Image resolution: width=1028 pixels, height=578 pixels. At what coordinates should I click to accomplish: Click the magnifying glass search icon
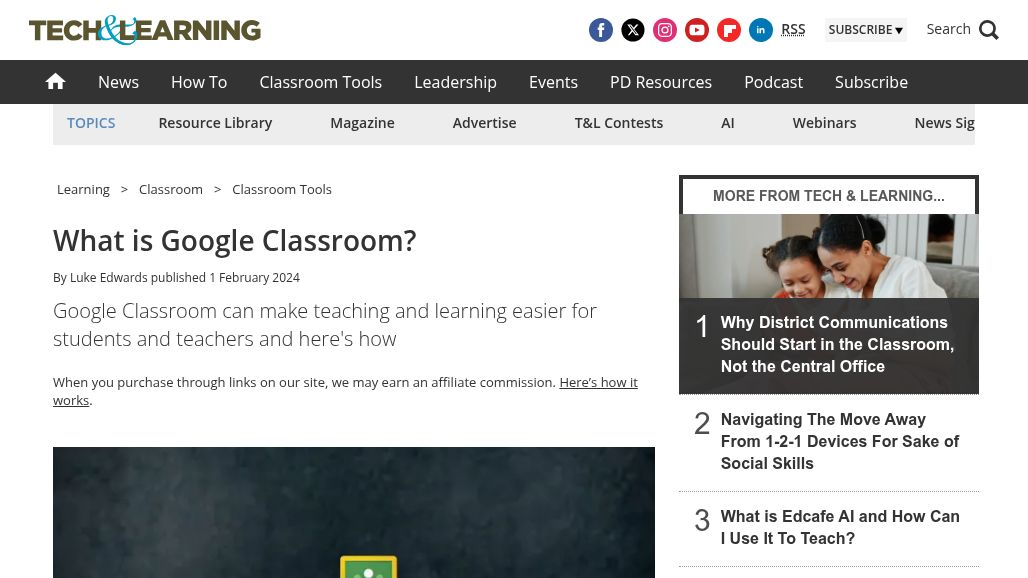coord(989,30)
